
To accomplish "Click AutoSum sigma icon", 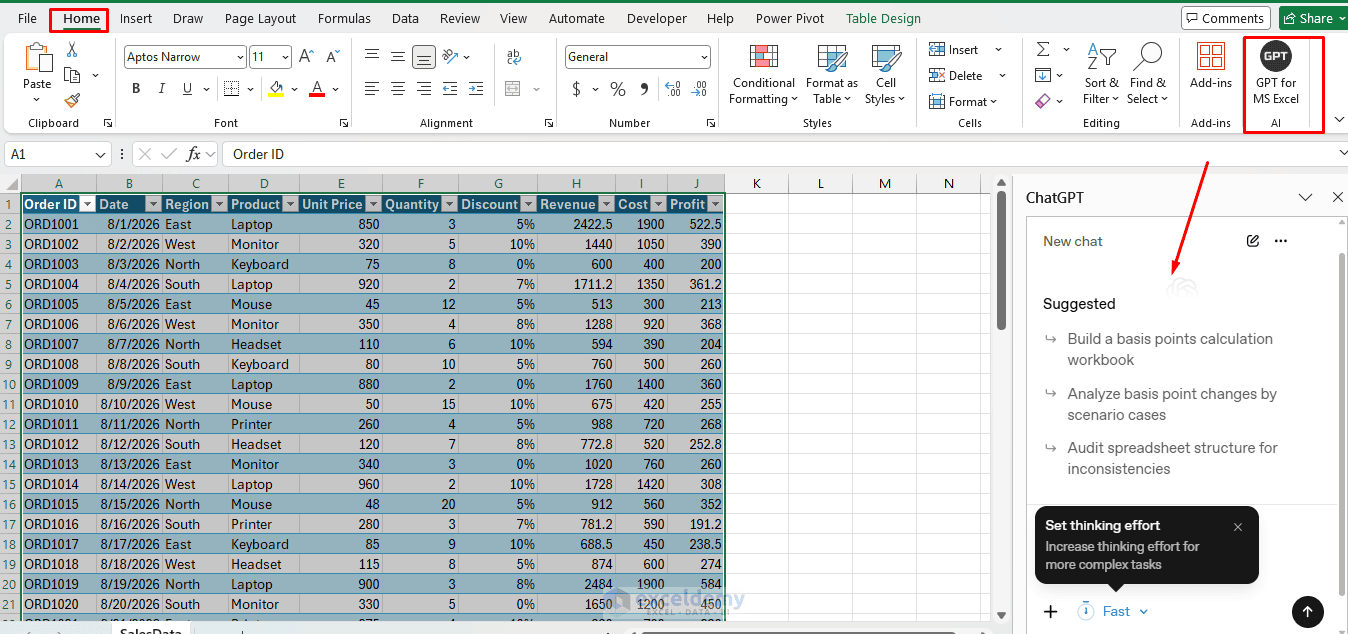I will 1043,49.
